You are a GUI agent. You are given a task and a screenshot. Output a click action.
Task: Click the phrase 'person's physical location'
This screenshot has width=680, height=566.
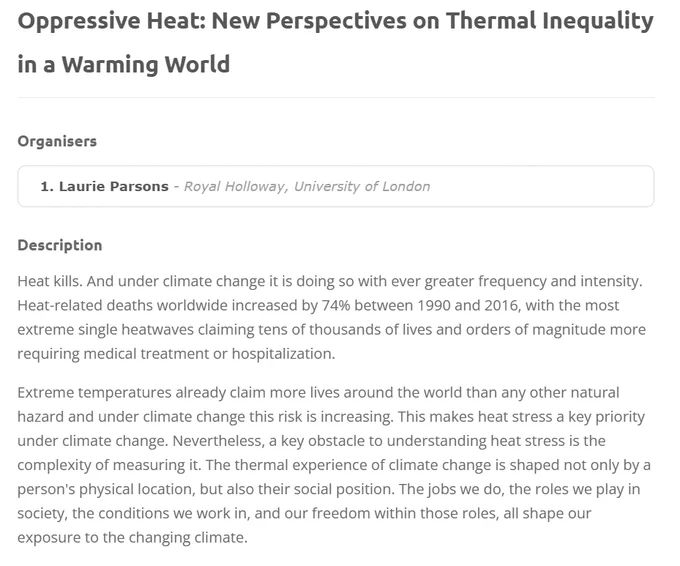106,490
